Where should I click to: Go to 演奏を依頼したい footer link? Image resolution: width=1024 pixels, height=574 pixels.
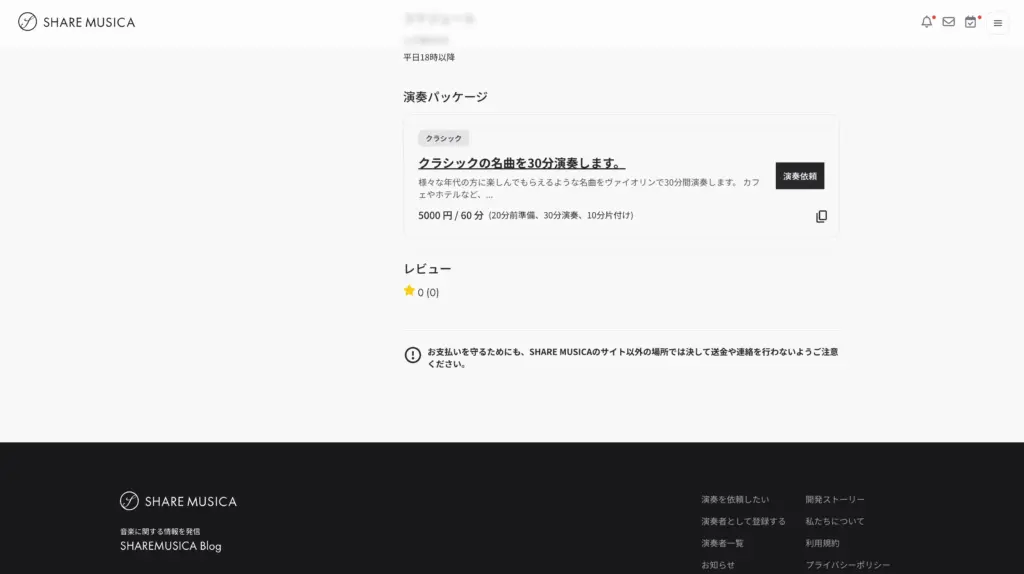coord(735,499)
